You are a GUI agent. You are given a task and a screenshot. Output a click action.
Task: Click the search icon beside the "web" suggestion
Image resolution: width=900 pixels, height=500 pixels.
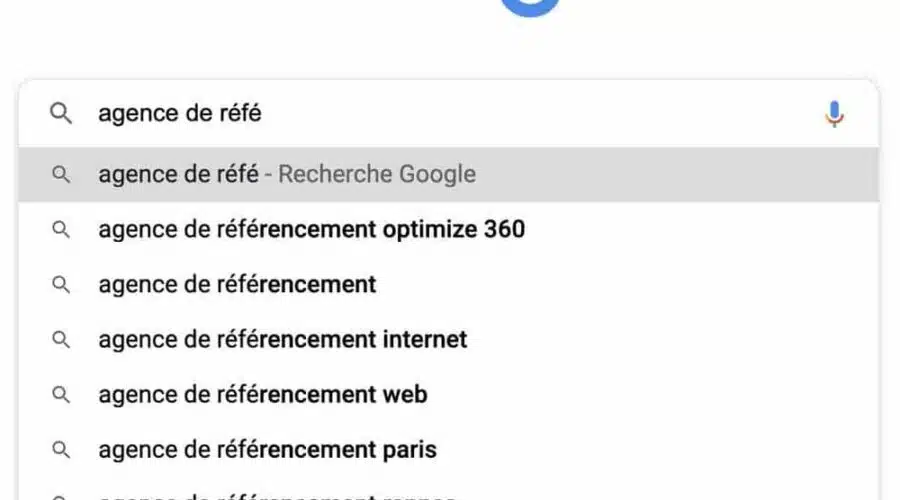coord(61,395)
